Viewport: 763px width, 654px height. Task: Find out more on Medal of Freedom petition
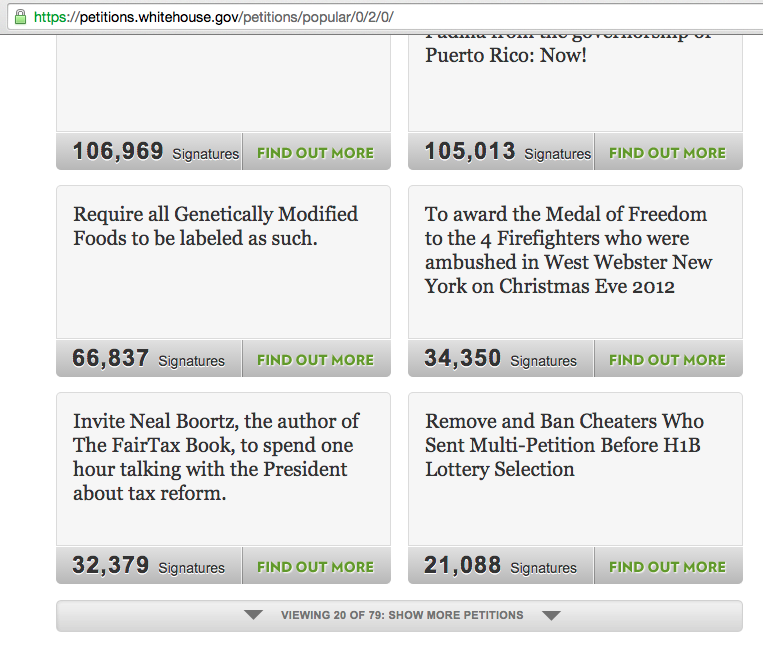point(667,360)
